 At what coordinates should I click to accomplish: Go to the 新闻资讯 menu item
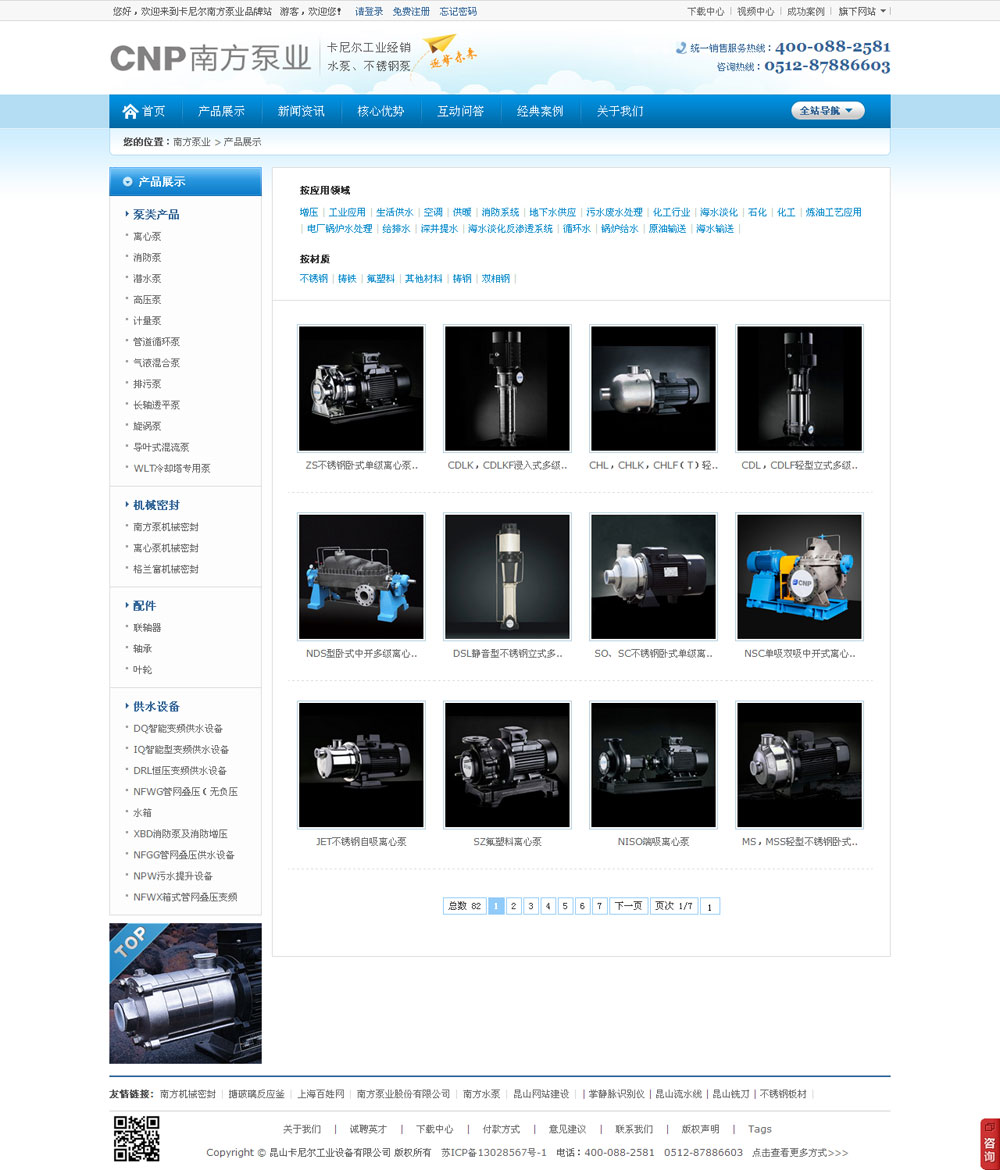[x=301, y=111]
